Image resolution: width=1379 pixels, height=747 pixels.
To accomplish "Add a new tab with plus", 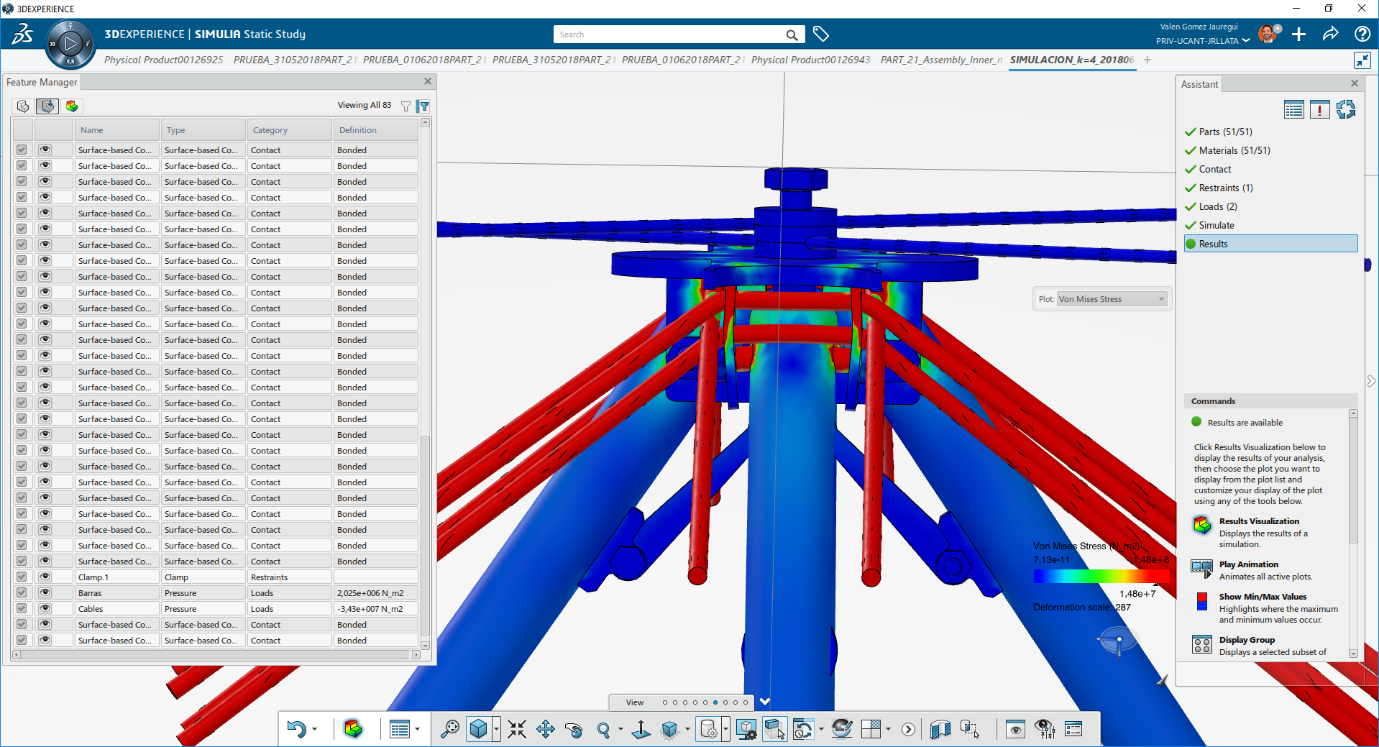I will 1147,60.
